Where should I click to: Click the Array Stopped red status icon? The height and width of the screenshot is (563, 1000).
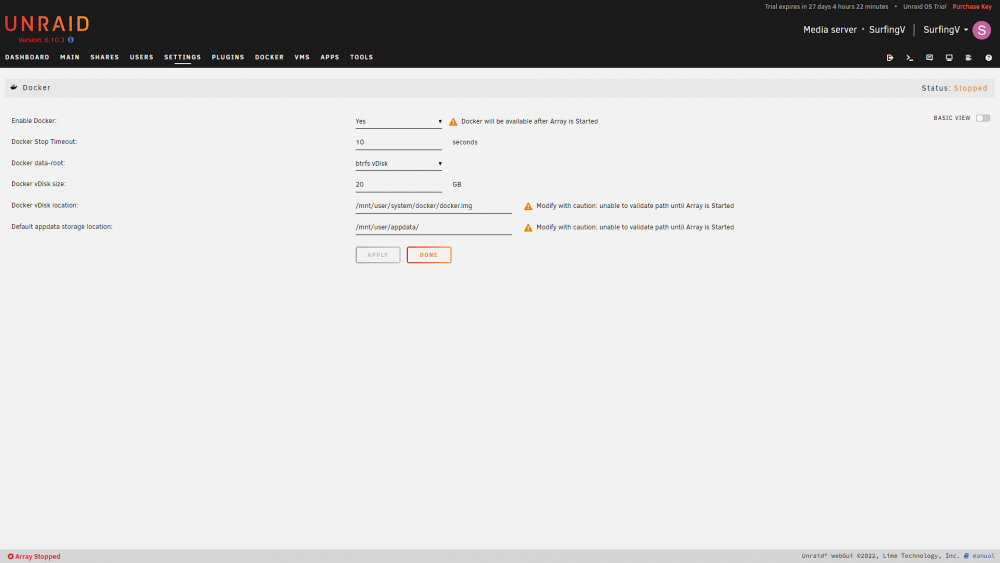tap(10, 557)
